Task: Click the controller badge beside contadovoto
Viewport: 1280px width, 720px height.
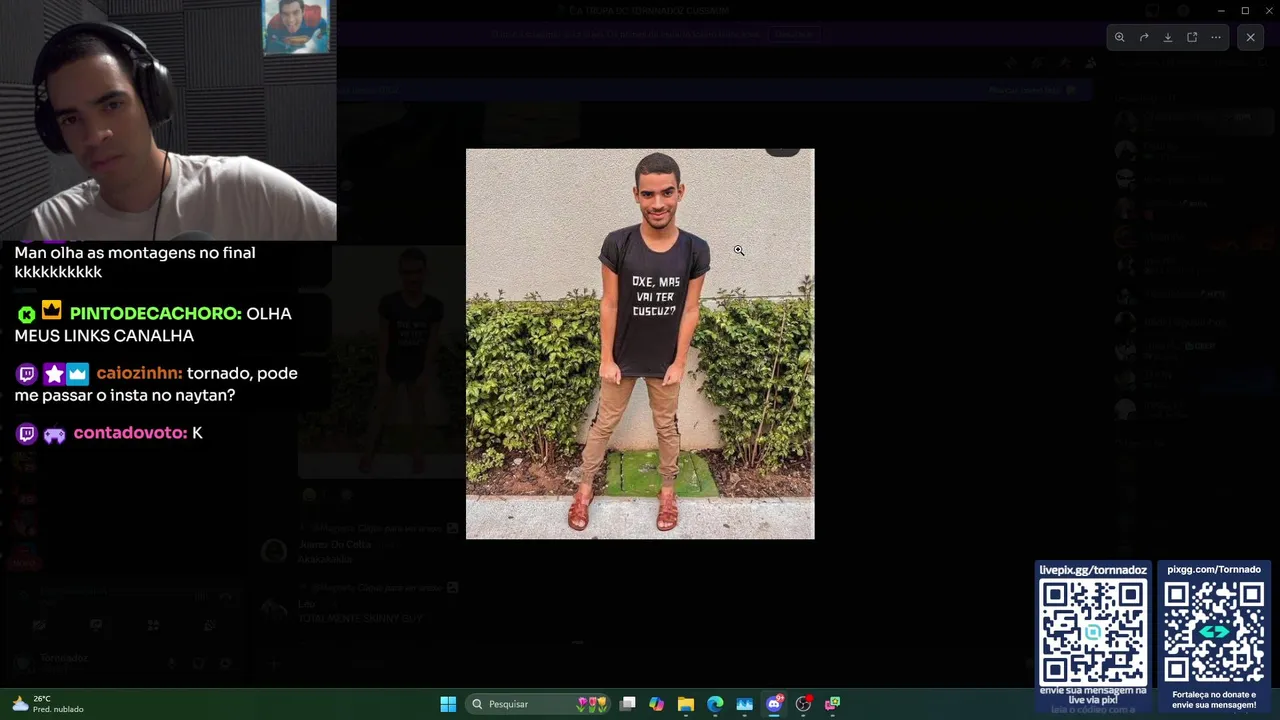Action: click(x=54, y=434)
